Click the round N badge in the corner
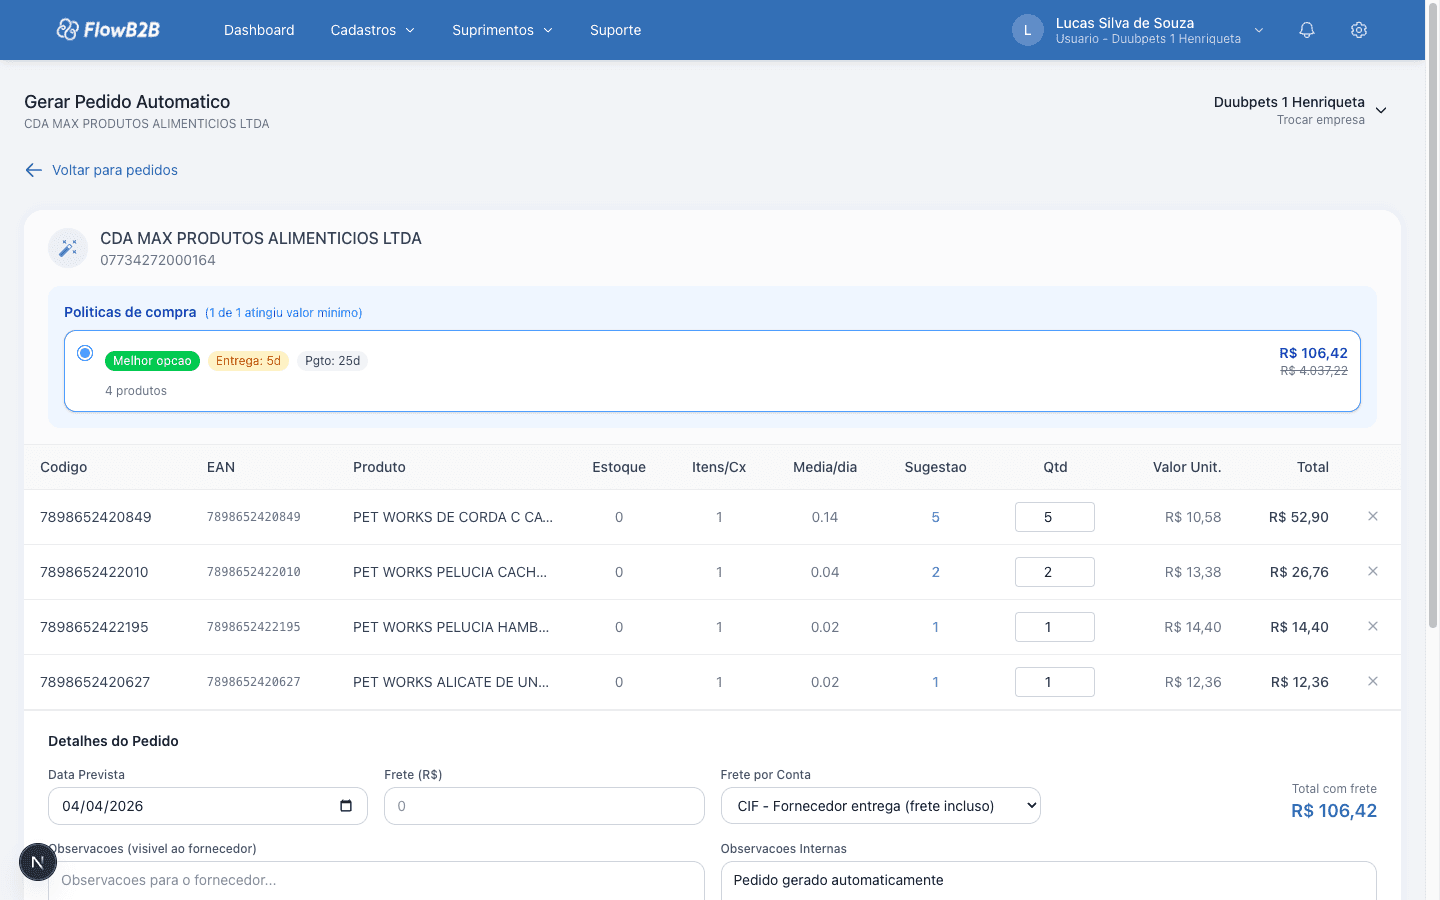 coord(38,862)
